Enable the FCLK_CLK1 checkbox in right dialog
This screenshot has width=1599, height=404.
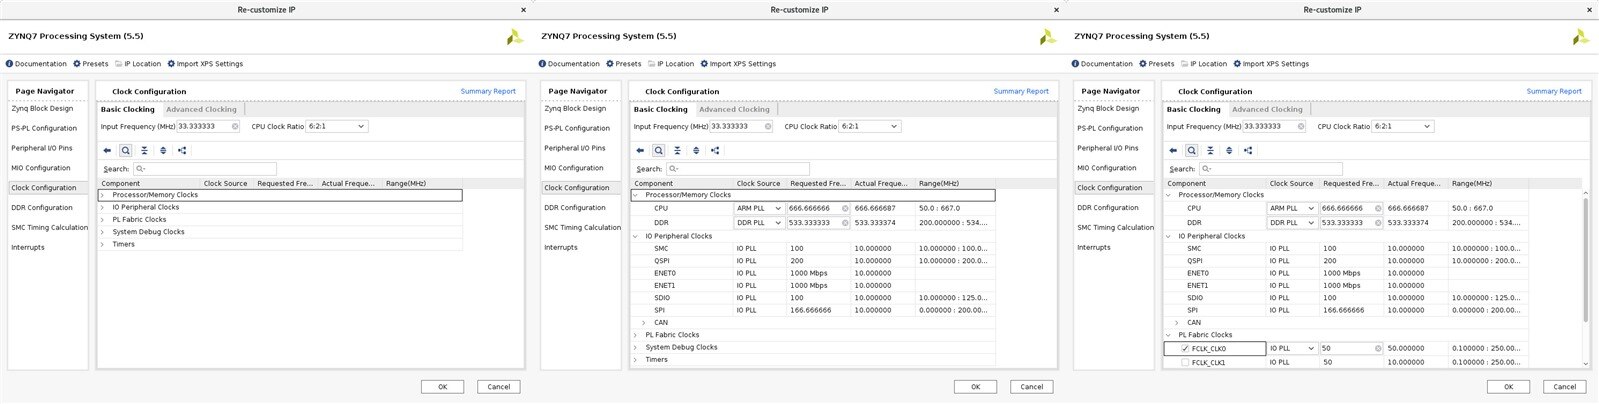pos(1185,363)
